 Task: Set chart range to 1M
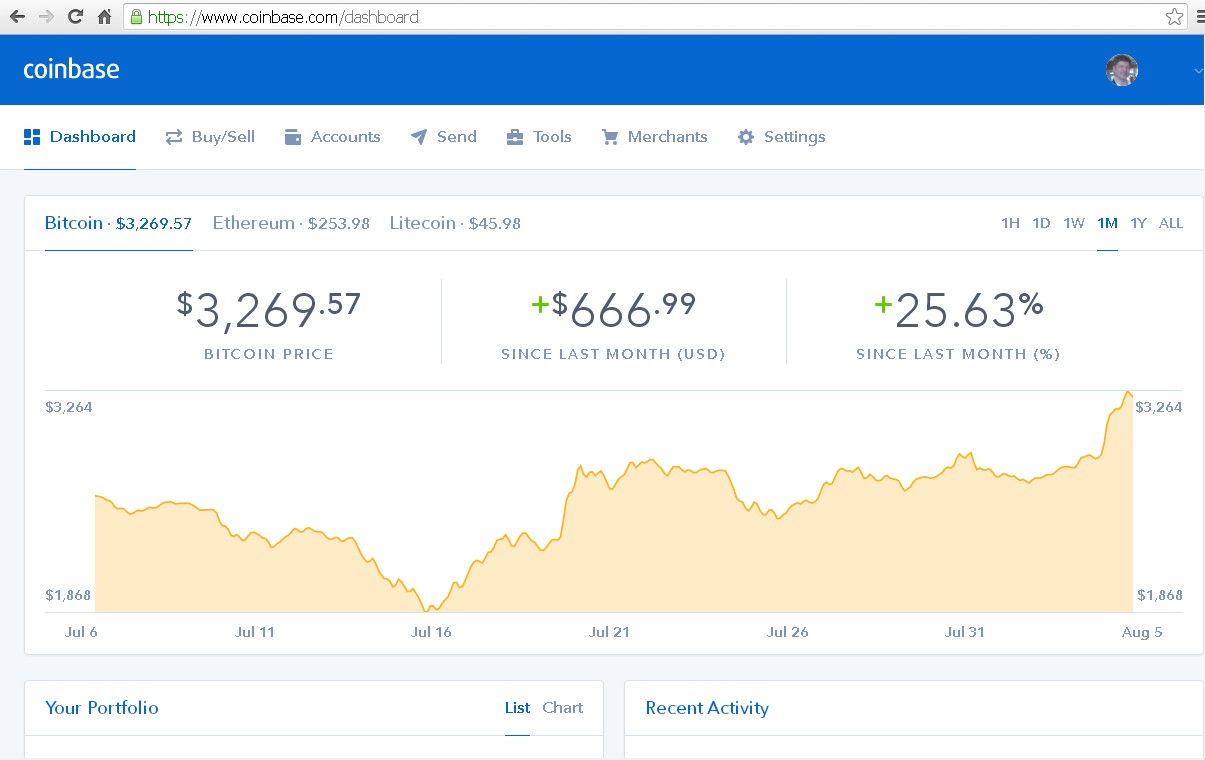tap(1107, 223)
